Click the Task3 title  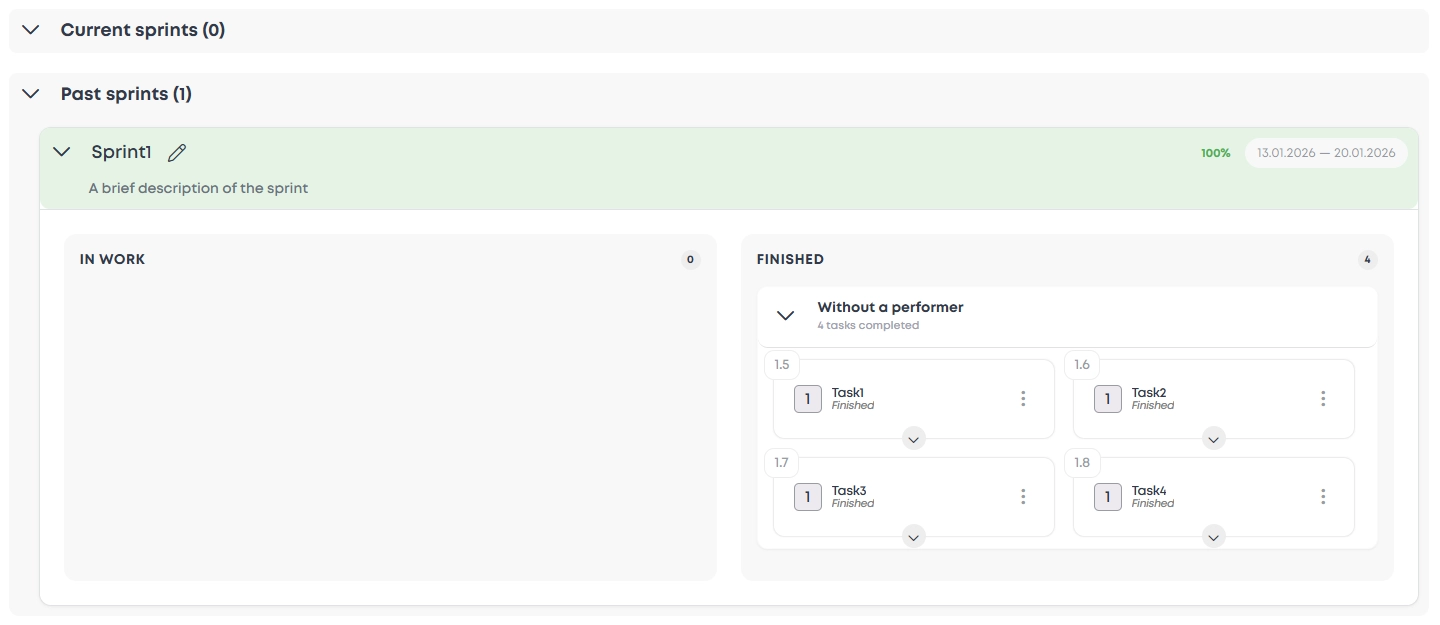849,491
